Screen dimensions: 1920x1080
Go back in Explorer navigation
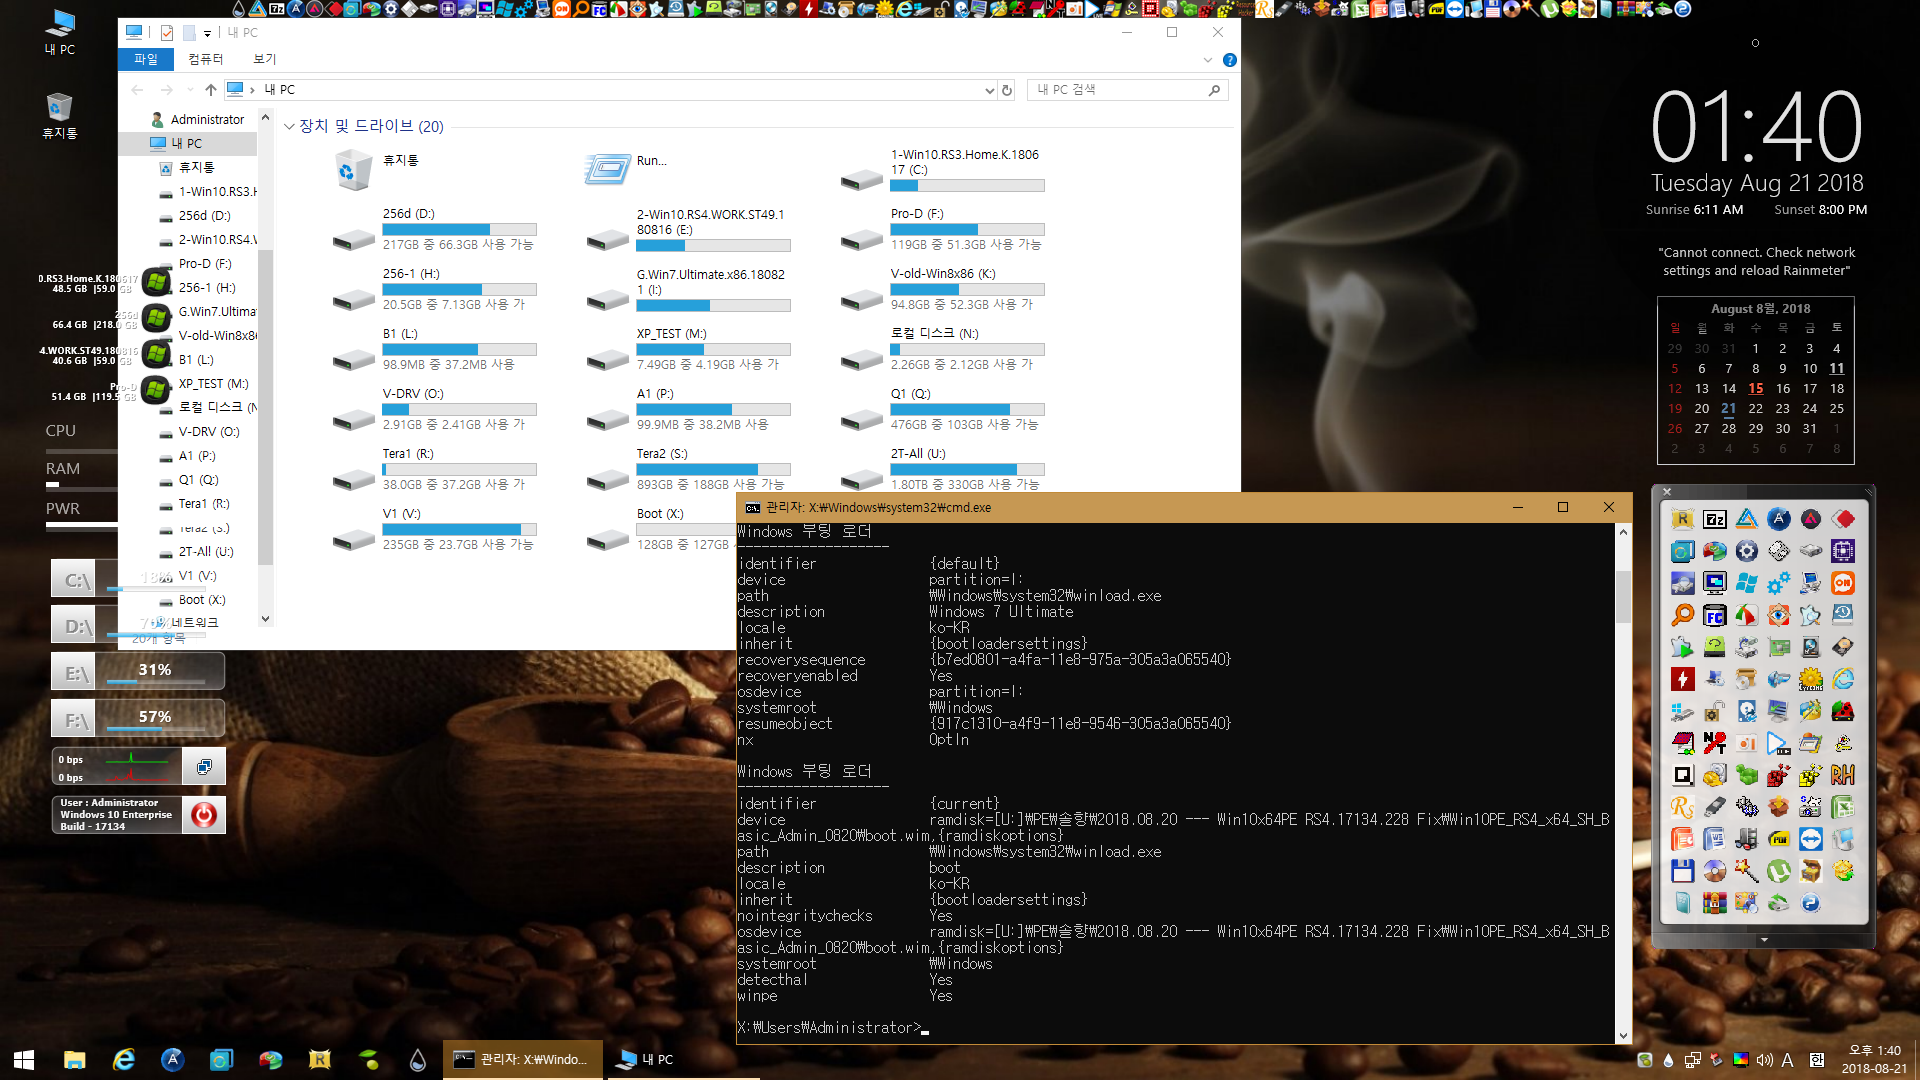(x=137, y=90)
